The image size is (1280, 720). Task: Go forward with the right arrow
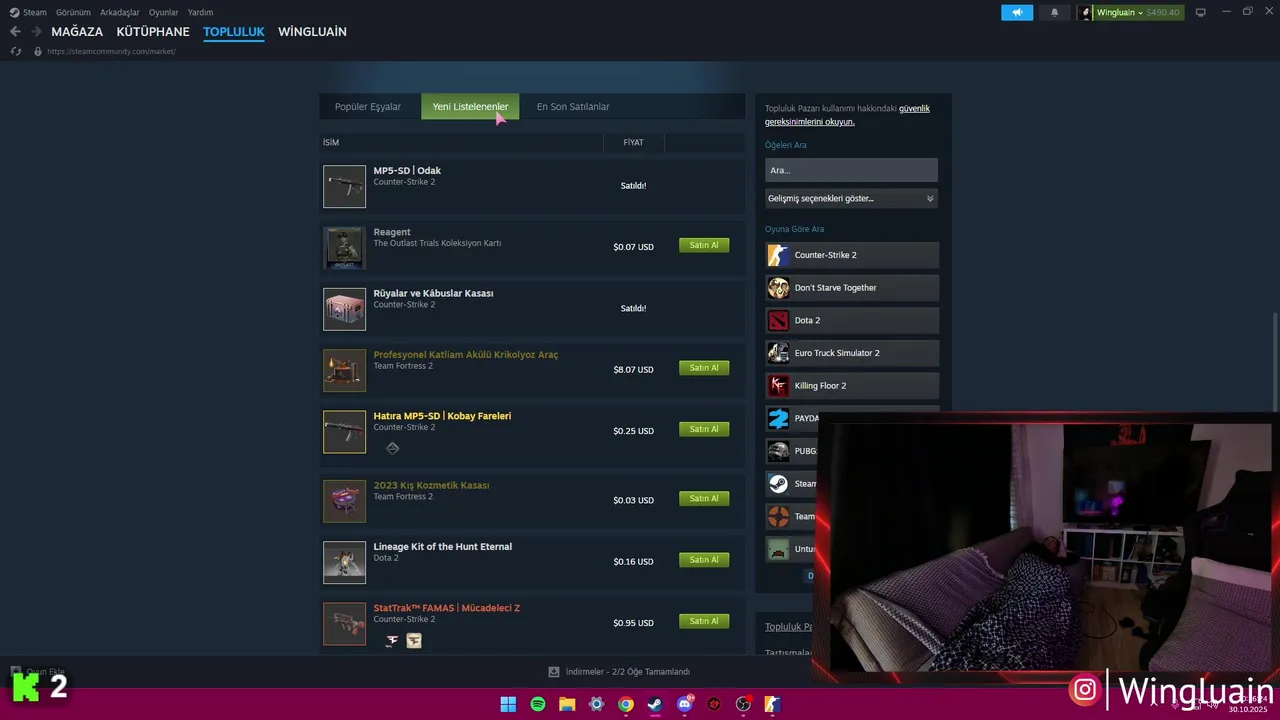pos(37,32)
